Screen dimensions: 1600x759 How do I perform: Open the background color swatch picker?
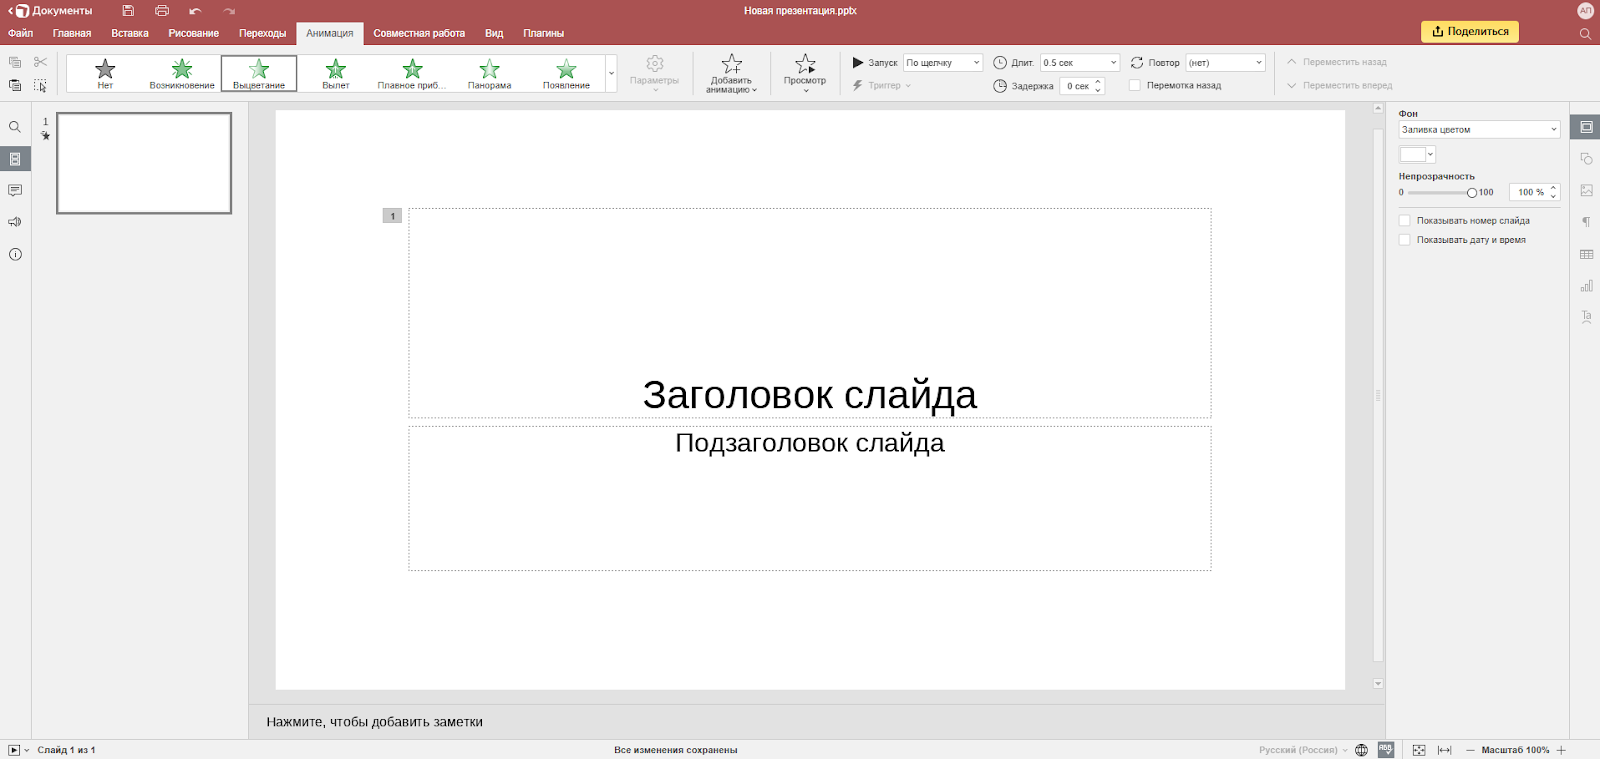[x=1417, y=155]
